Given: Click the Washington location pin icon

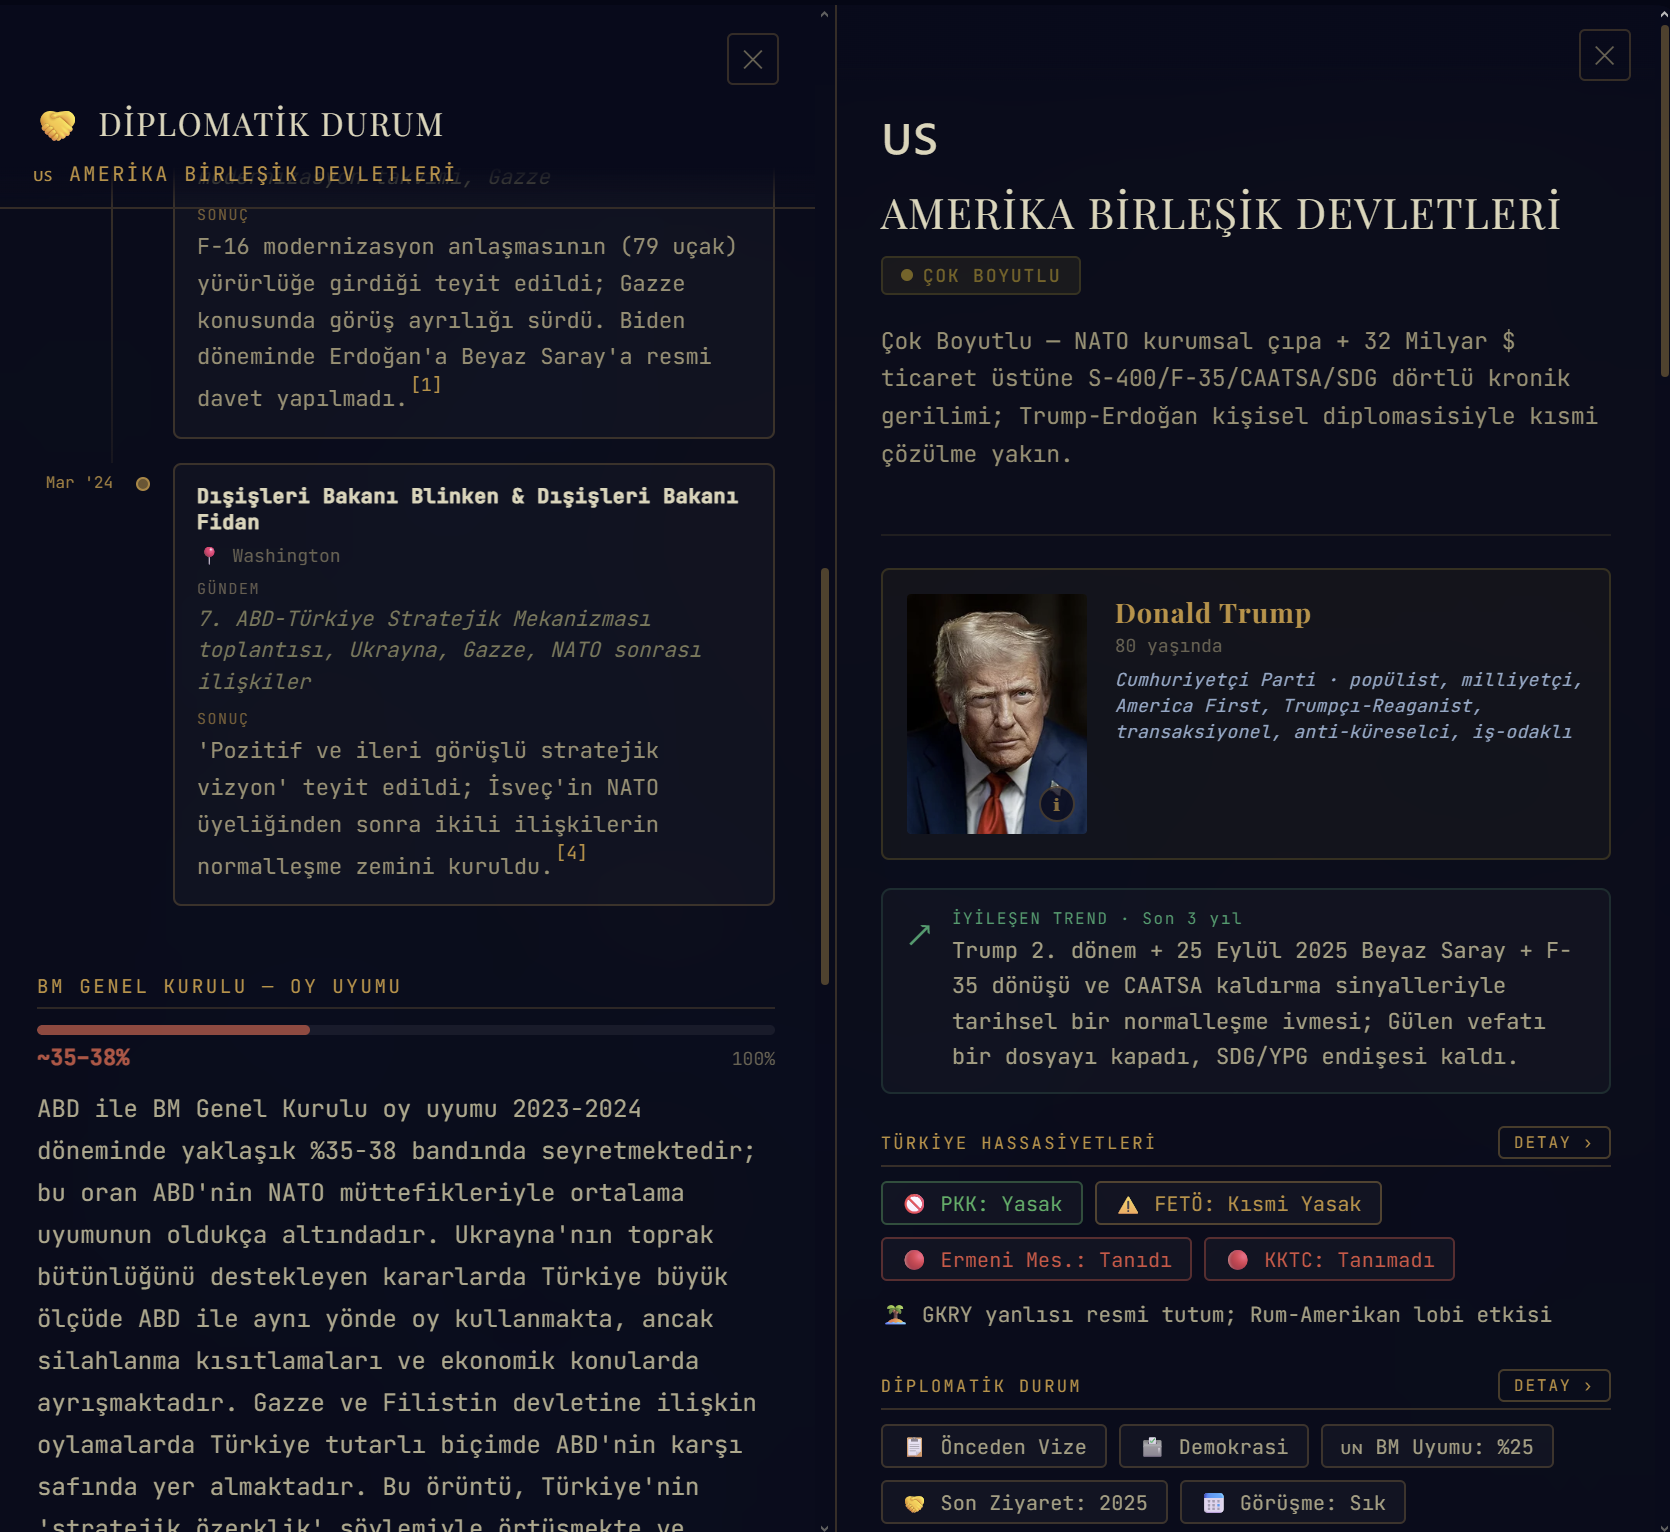Looking at the screenshot, I should (x=208, y=555).
